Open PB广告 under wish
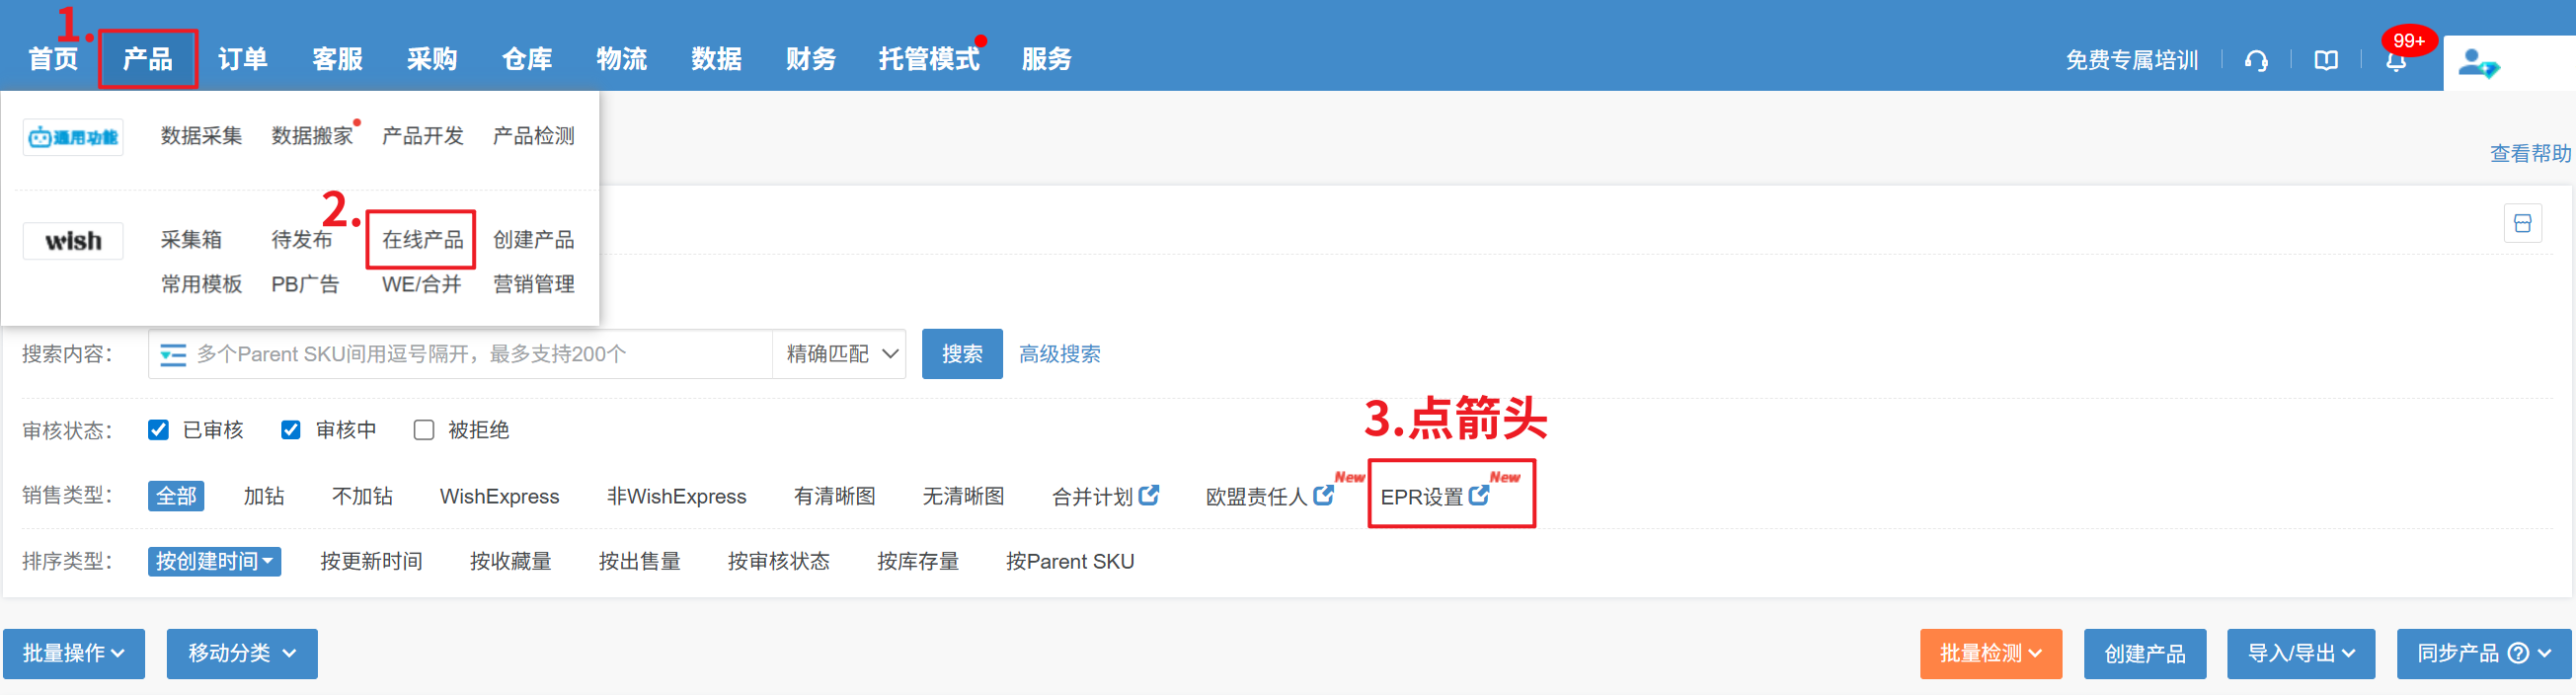The image size is (2576, 695). (305, 284)
